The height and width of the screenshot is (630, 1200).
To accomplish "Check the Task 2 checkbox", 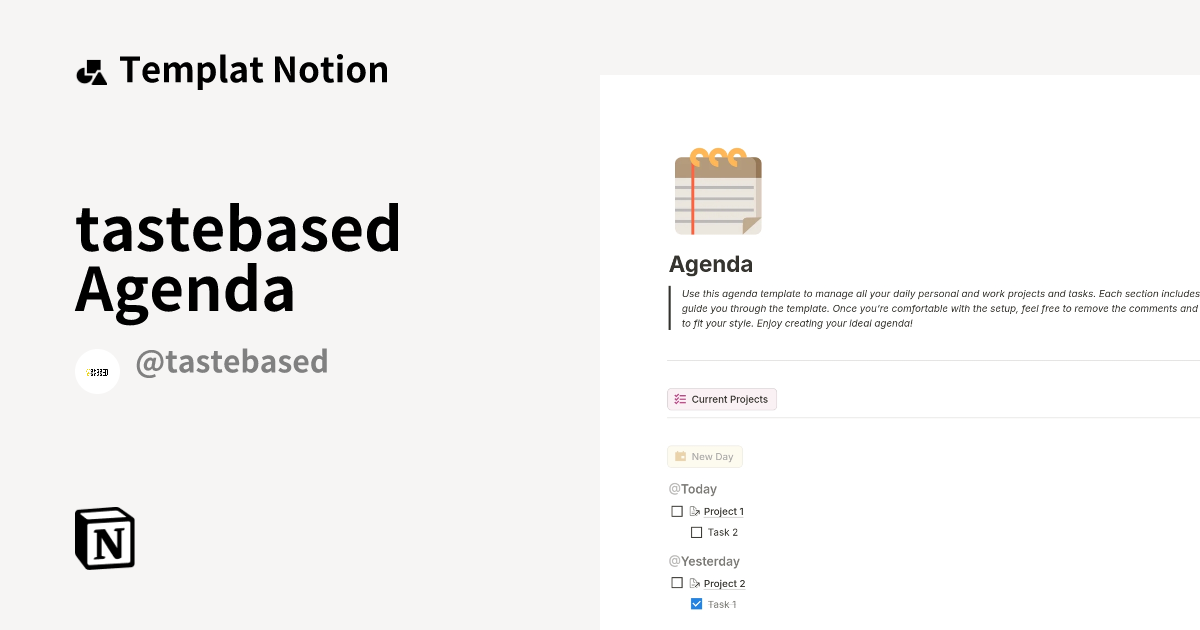I will coord(696,532).
